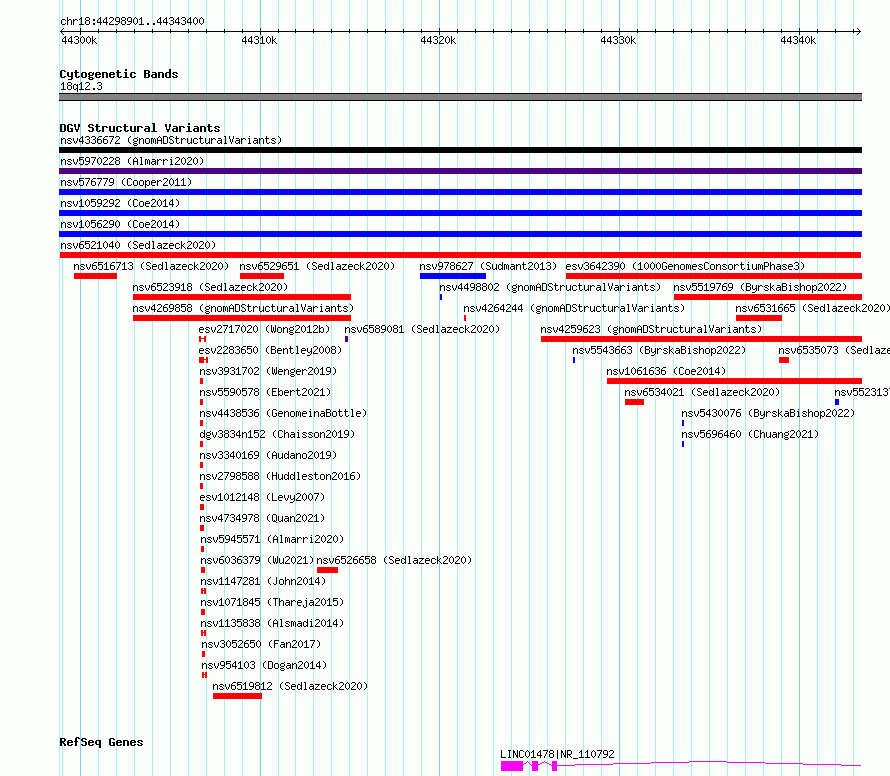Viewport: 890px width, 776px height.
Task: Click the 44310k ruler tick label
Action: click(x=259, y=40)
